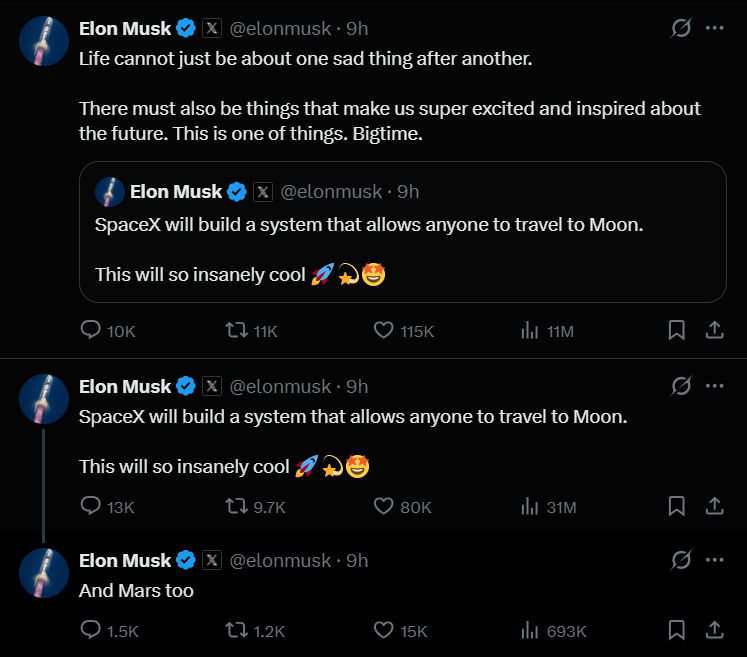Bookmark the "Life cannot just be" post
This screenshot has height=657, width=747.
tap(677, 331)
